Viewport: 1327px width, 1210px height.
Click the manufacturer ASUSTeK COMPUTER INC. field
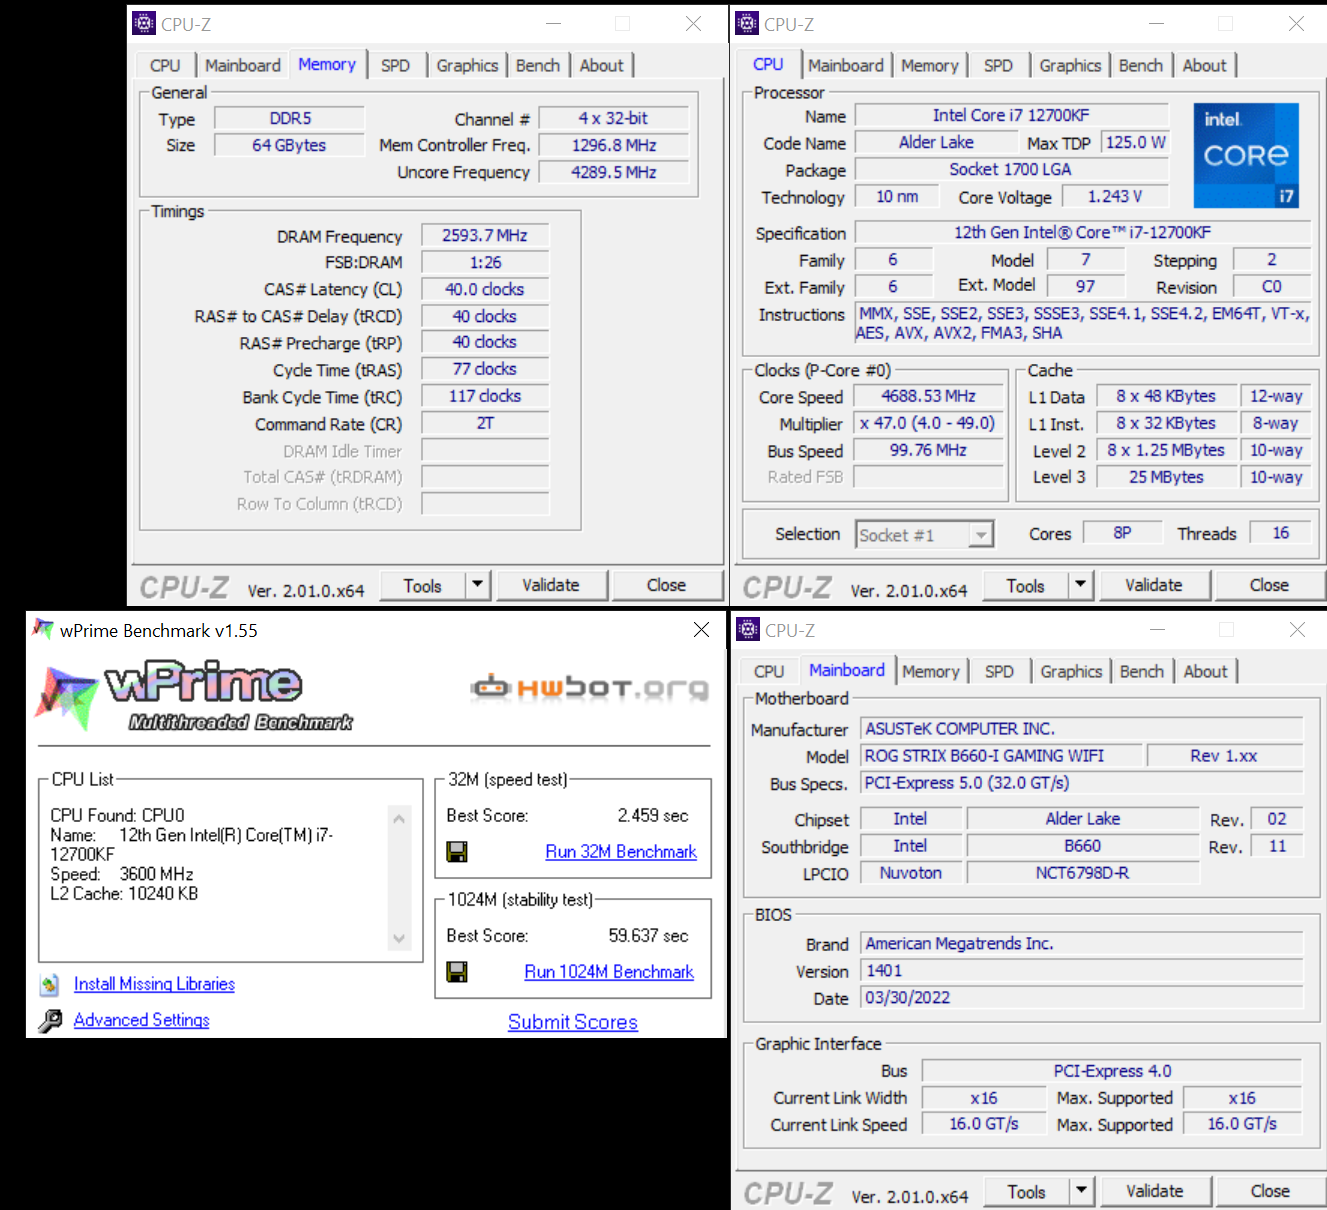(1082, 729)
